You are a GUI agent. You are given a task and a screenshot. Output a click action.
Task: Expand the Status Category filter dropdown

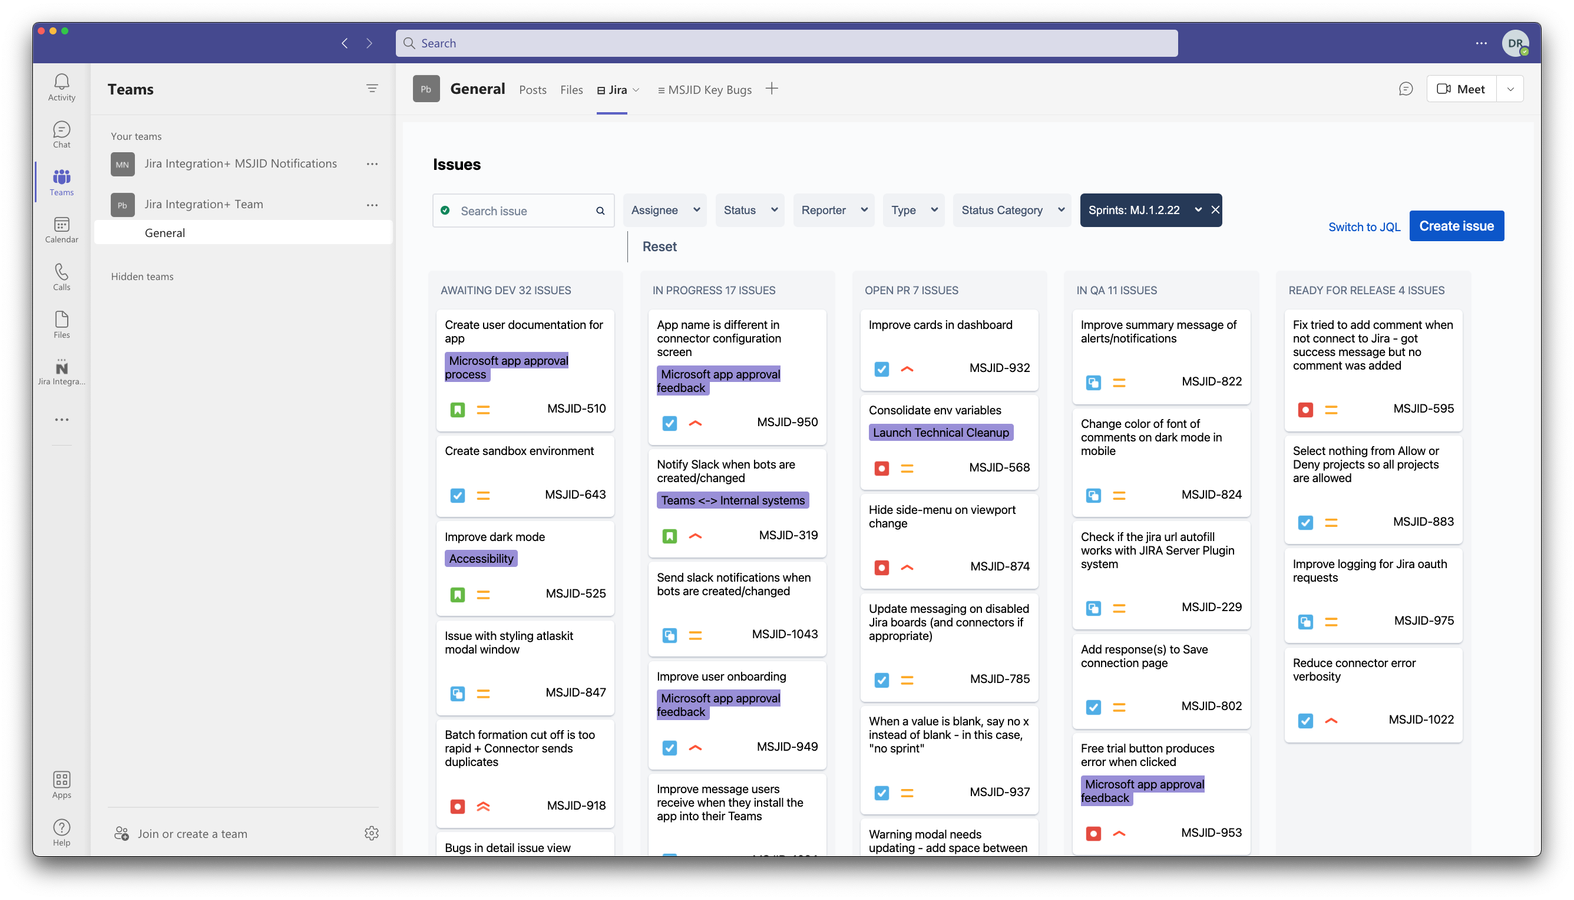(x=1012, y=210)
